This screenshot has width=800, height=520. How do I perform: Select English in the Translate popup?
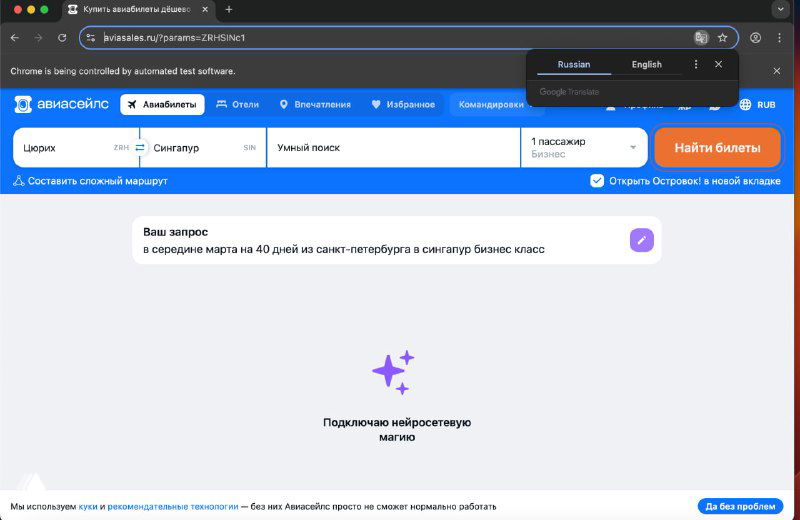pos(646,64)
